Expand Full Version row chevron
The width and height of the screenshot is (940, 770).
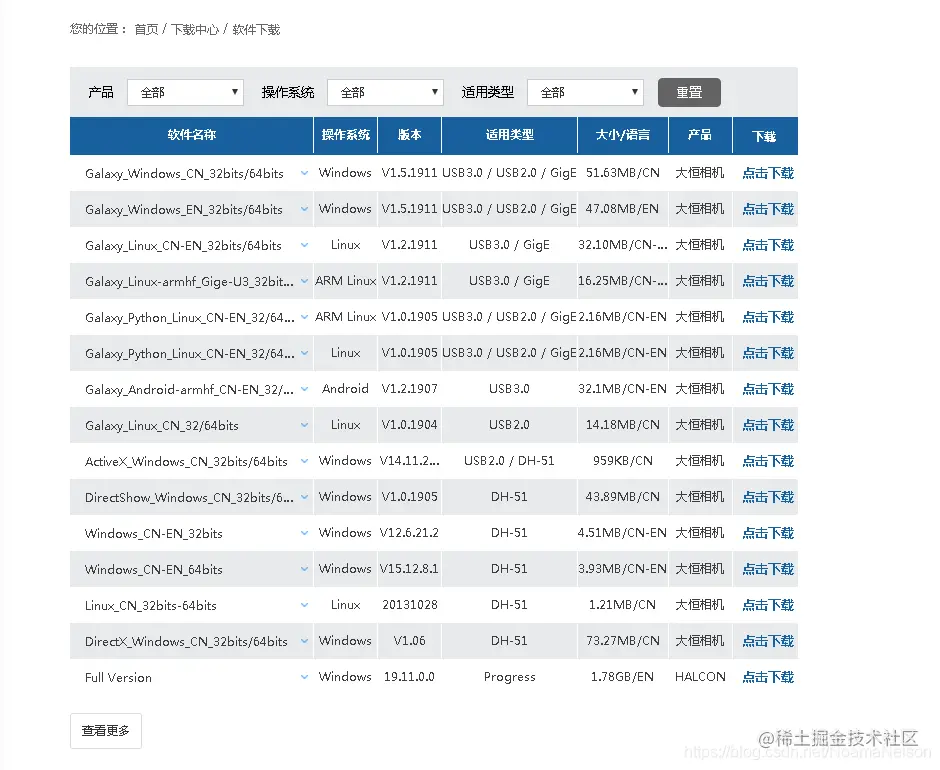(305, 677)
